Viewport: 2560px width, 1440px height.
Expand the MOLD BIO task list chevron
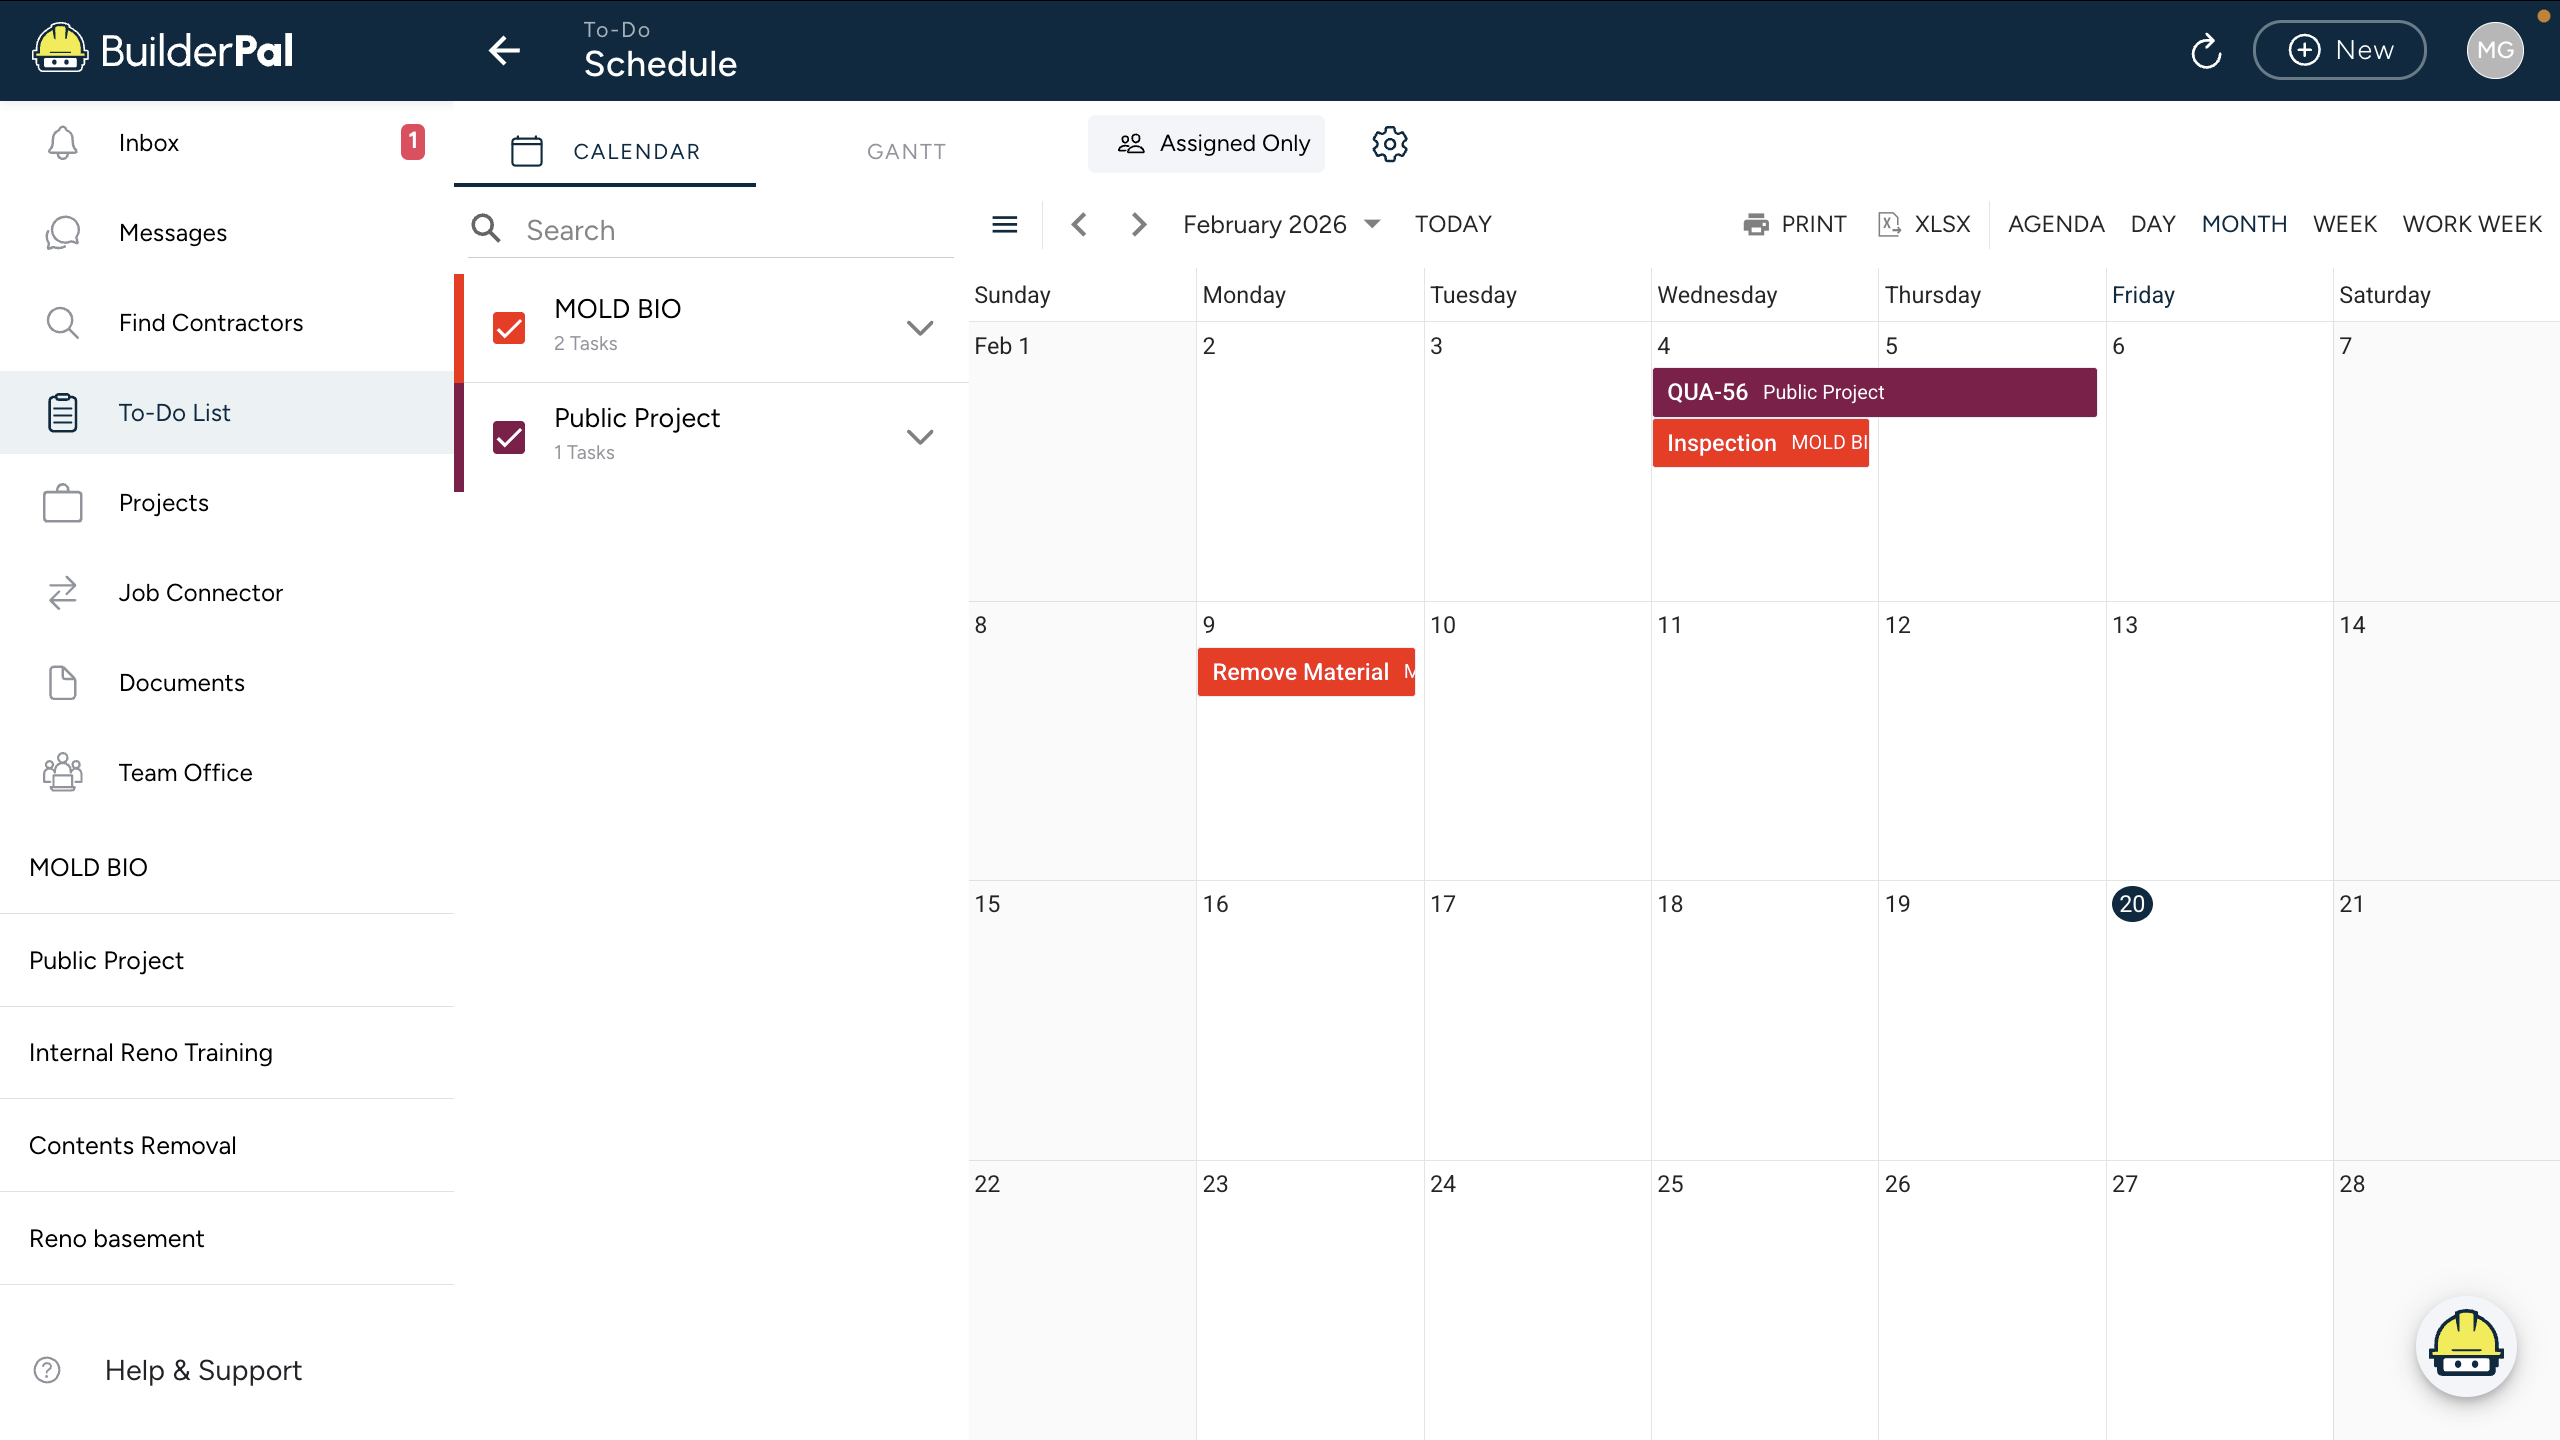click(x=919, y=327)
